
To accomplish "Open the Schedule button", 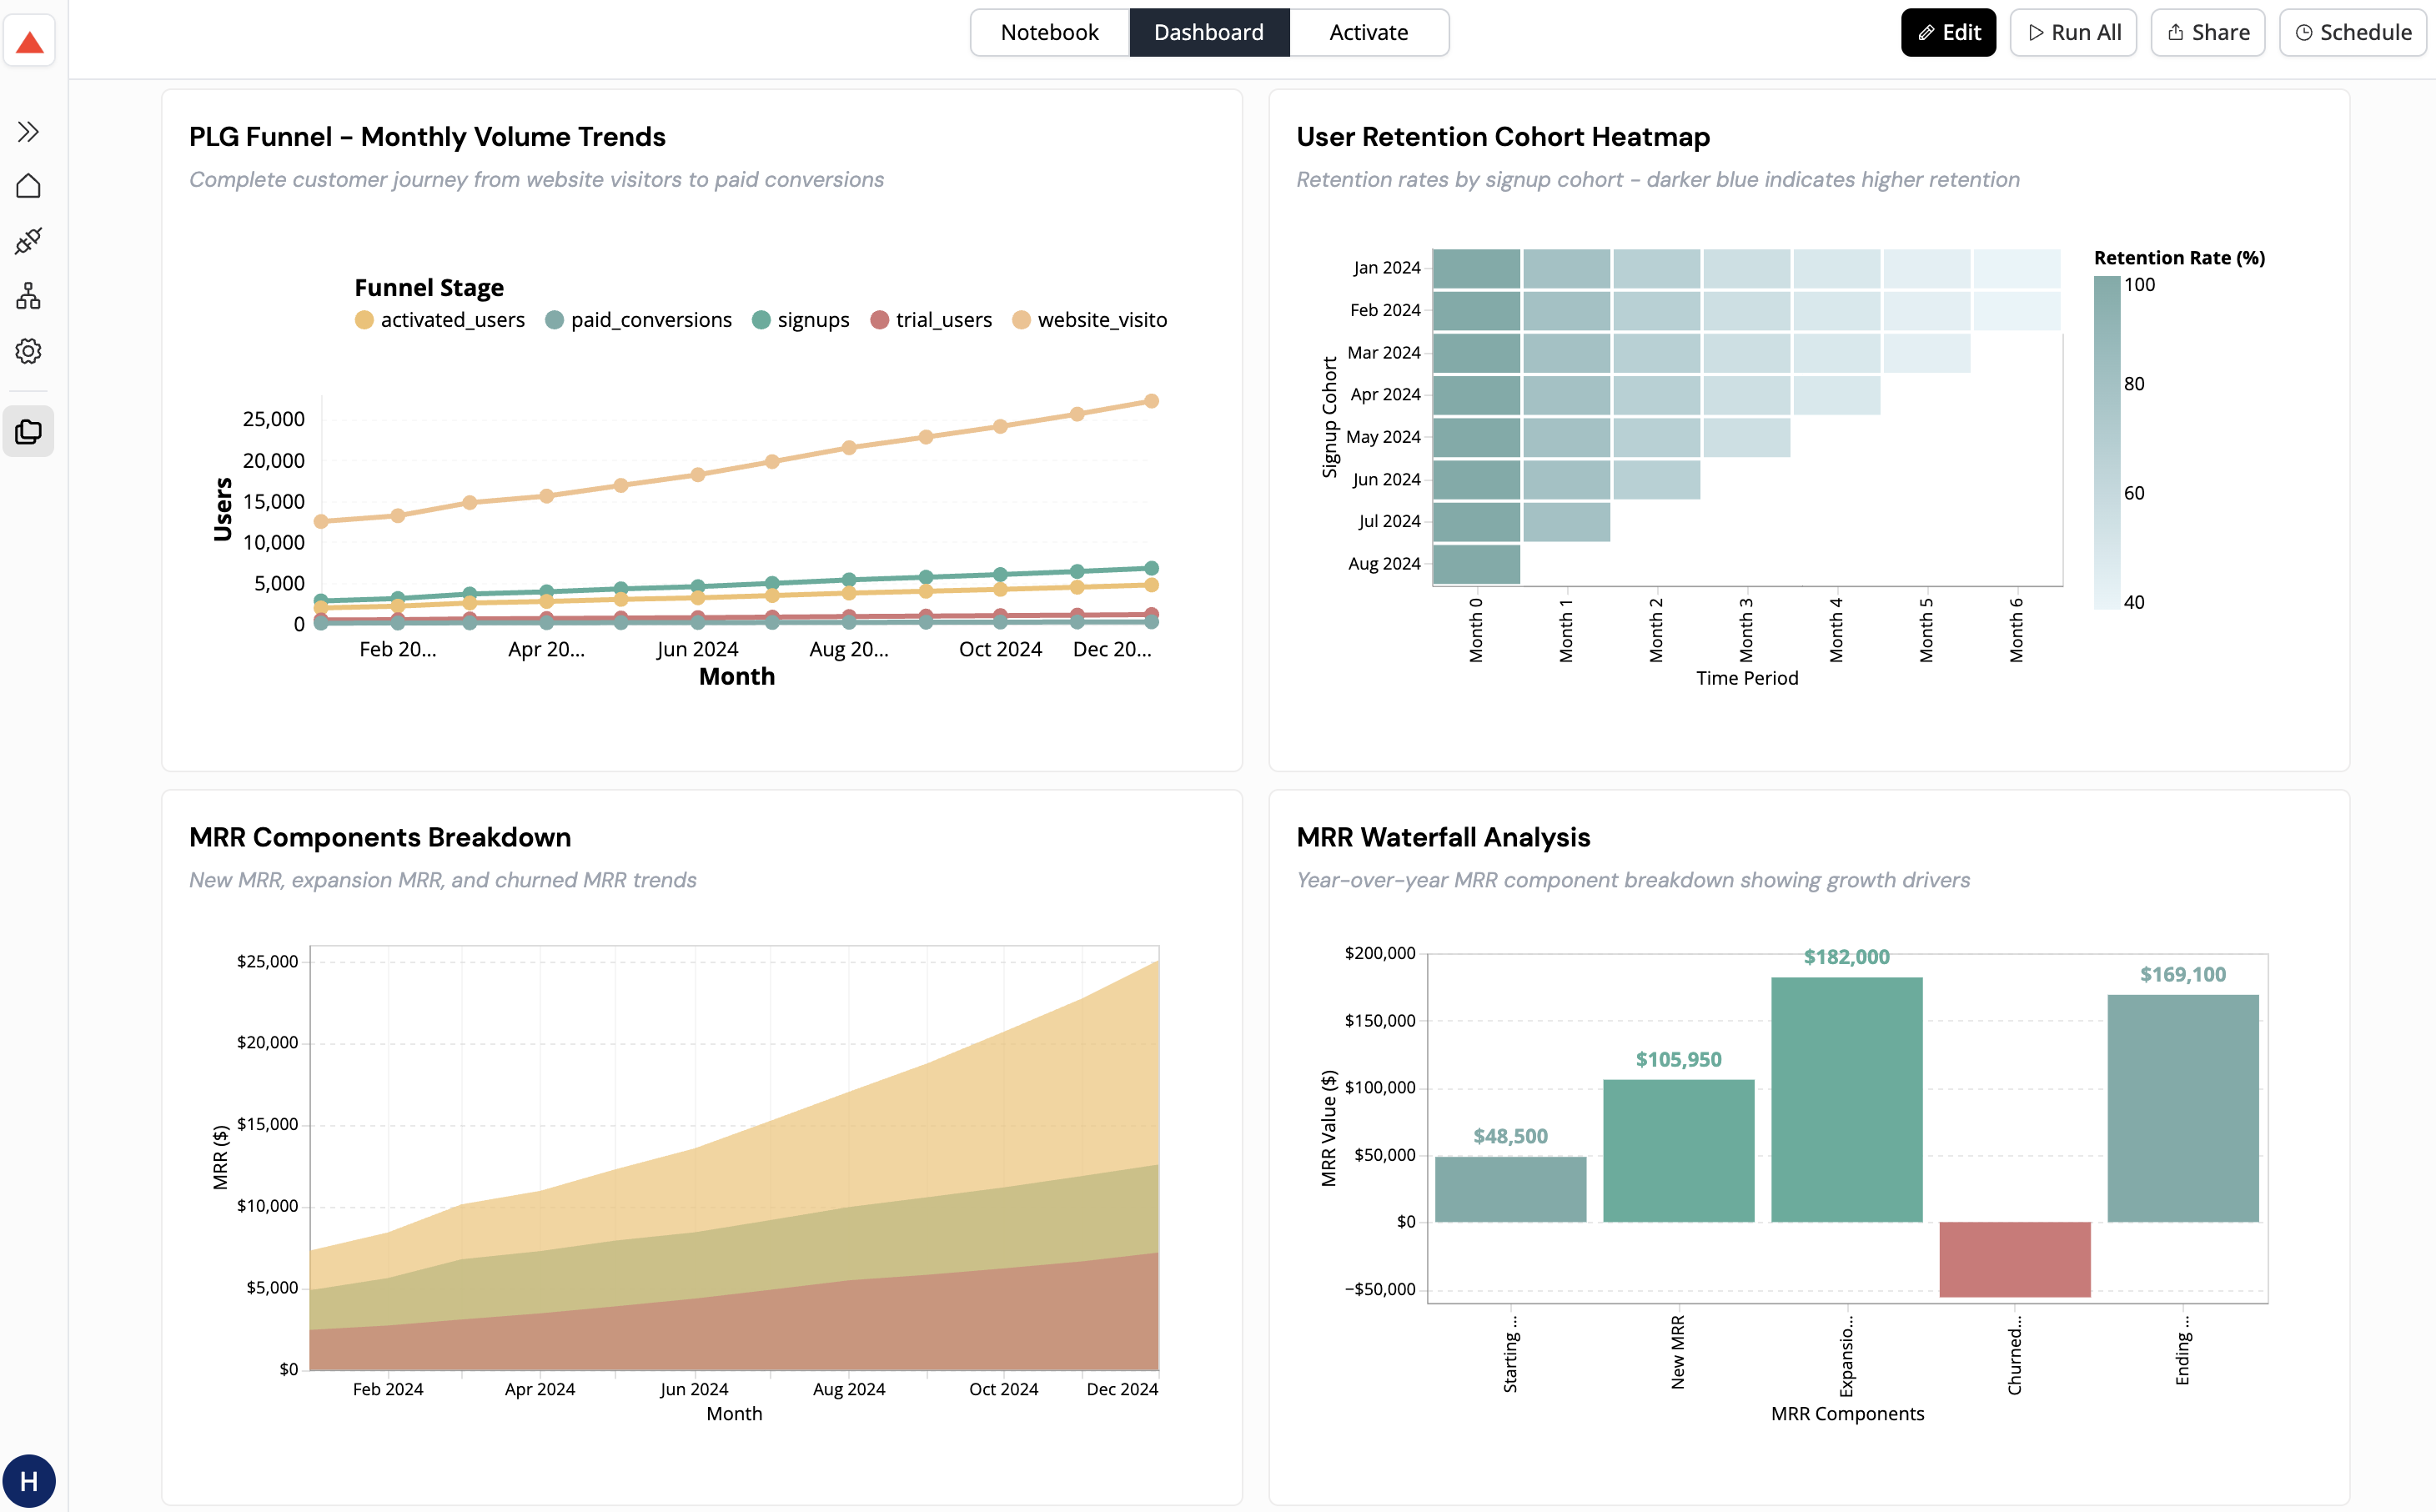I will (2352, 32).
